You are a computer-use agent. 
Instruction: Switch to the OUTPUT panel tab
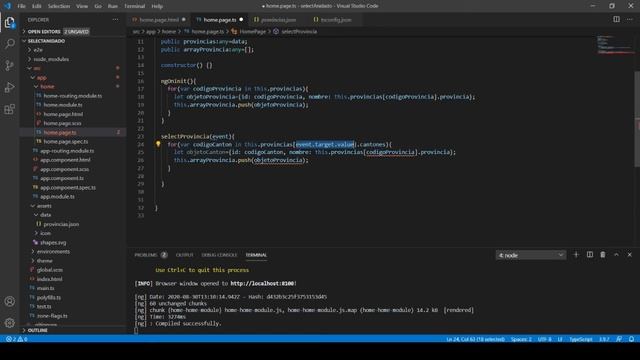pyautogui.click(x=184, y=255)
